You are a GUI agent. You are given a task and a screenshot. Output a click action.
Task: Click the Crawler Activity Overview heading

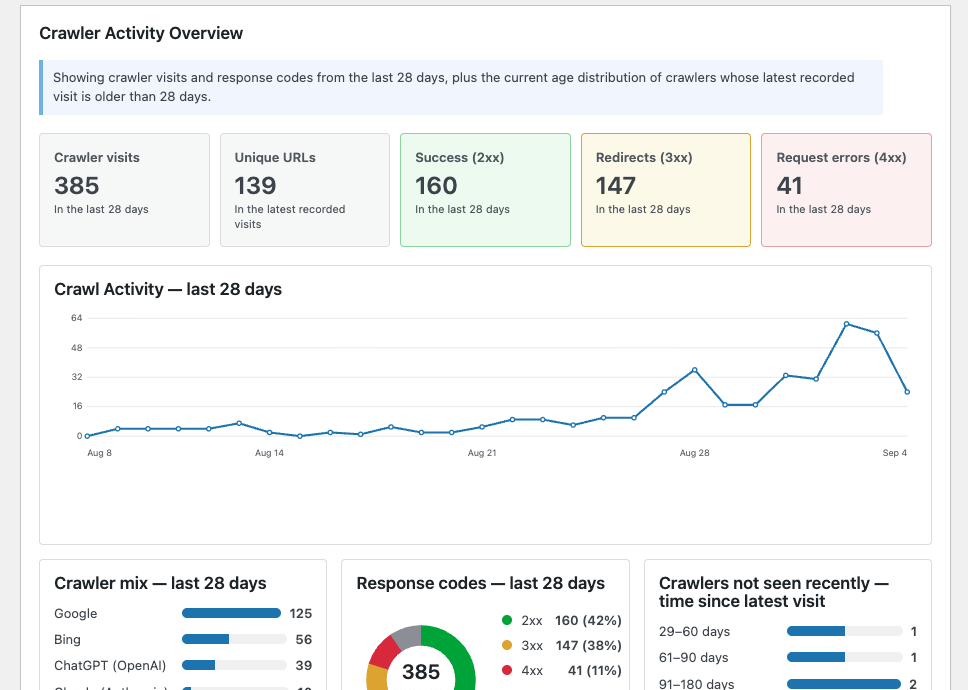point(141,33)
